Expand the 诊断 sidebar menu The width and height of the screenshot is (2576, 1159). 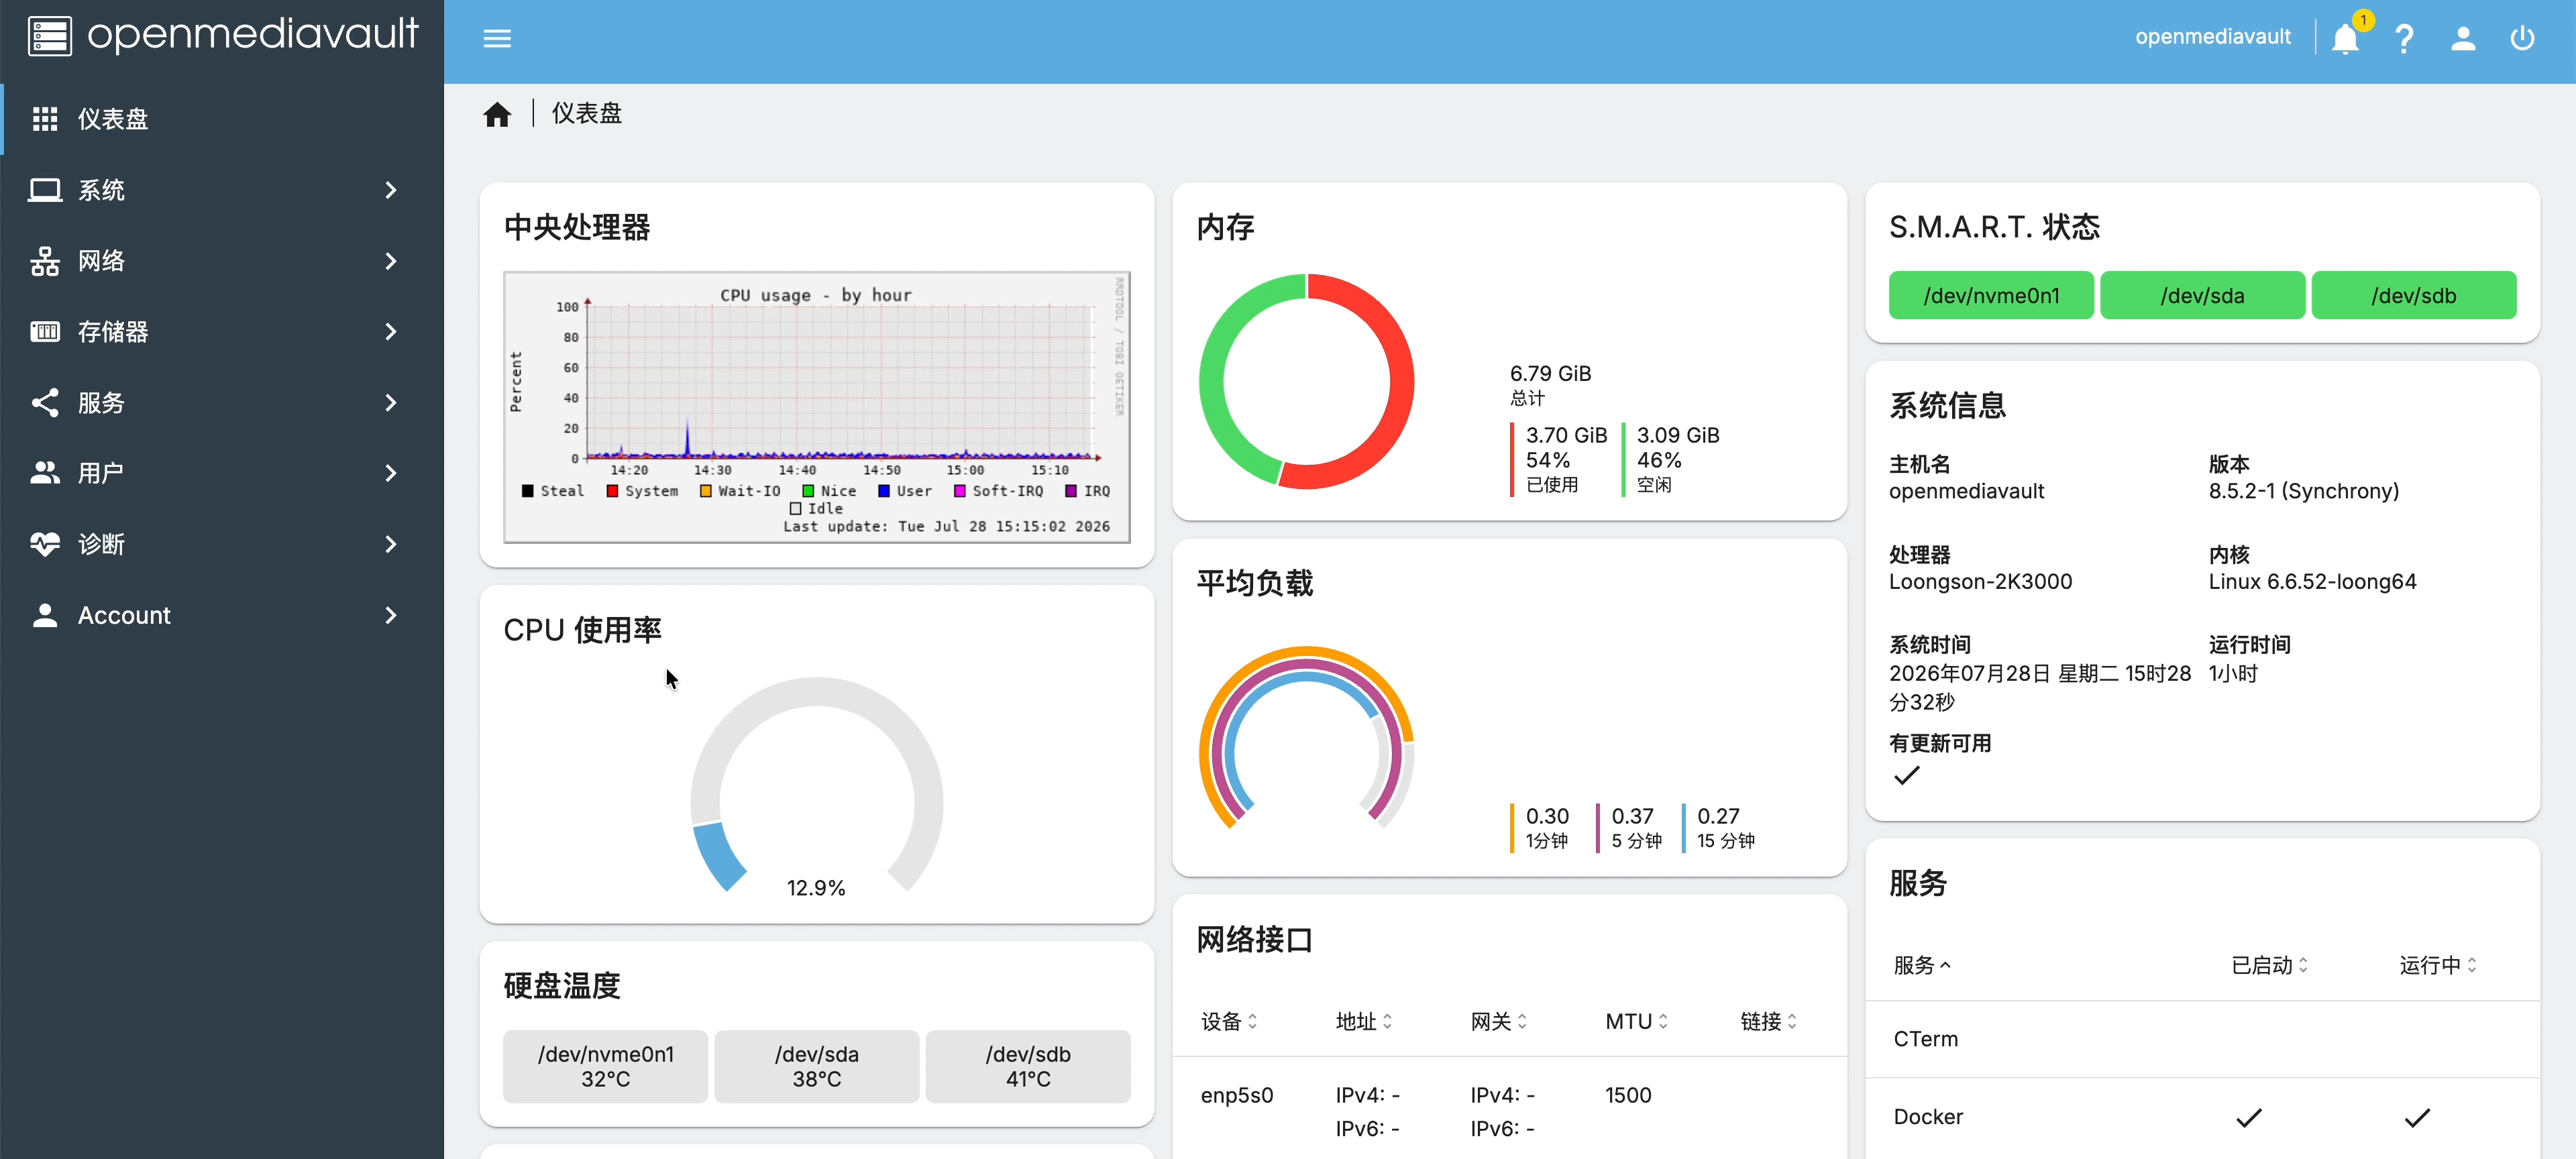(222, 544)
